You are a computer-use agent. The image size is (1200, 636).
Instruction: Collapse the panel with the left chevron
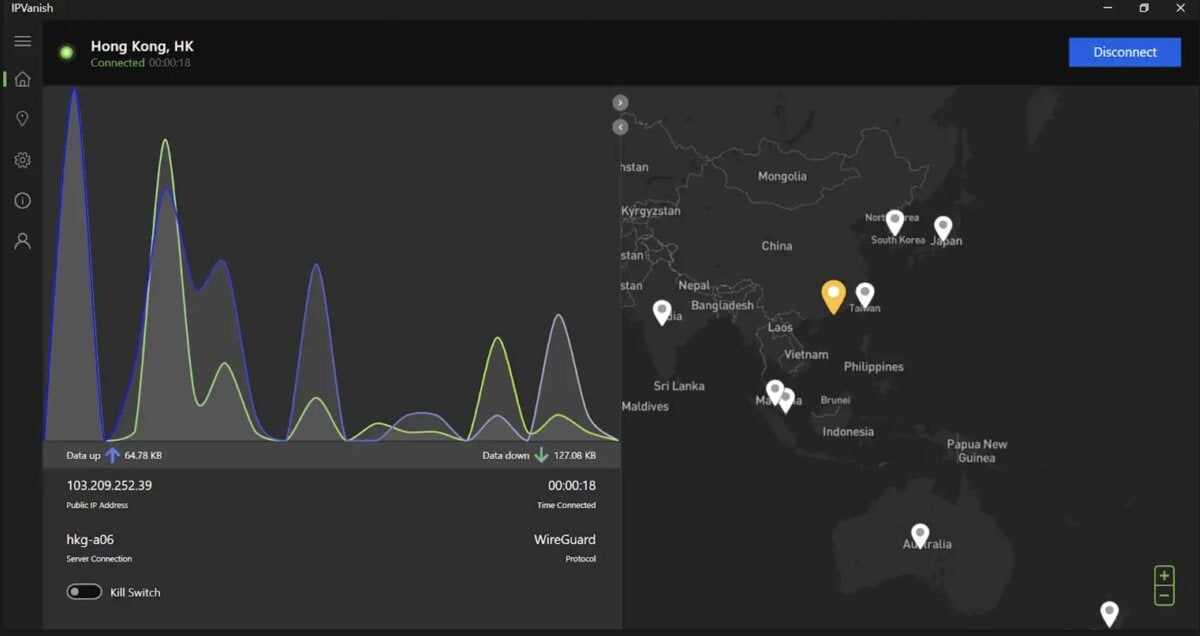[x=620, y=127]
